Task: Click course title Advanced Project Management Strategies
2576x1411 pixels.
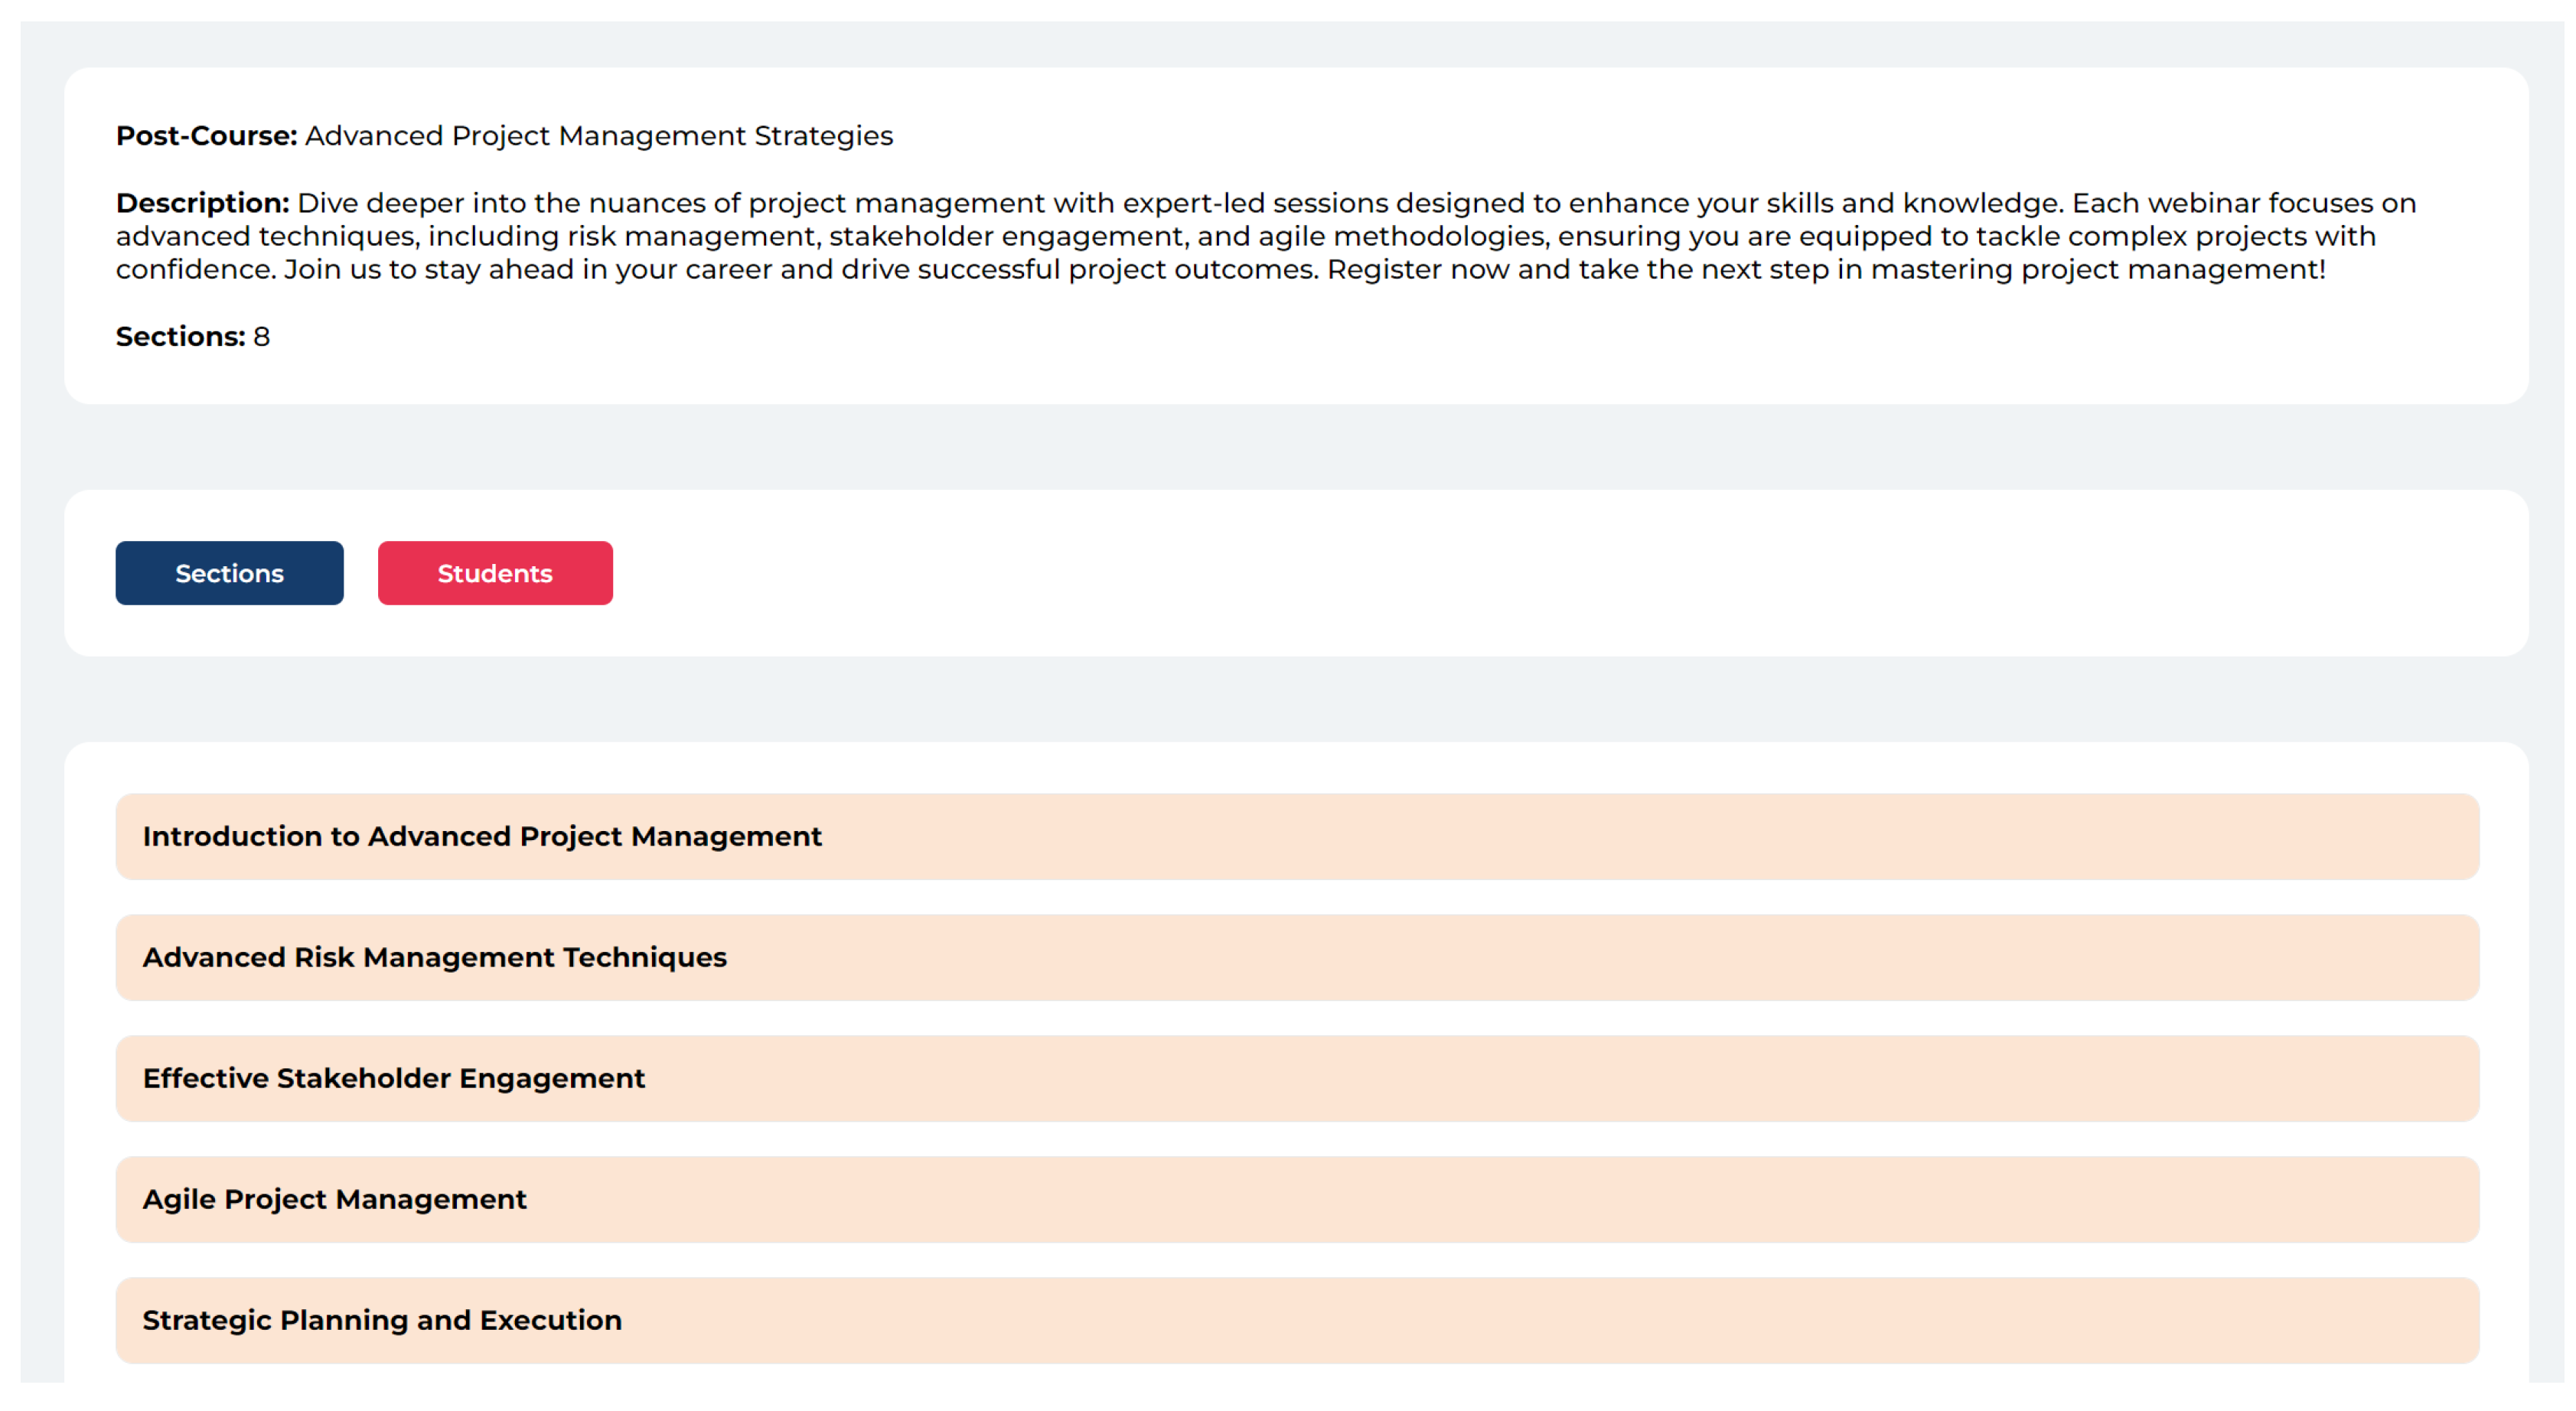Action: [x=598, y=136]
